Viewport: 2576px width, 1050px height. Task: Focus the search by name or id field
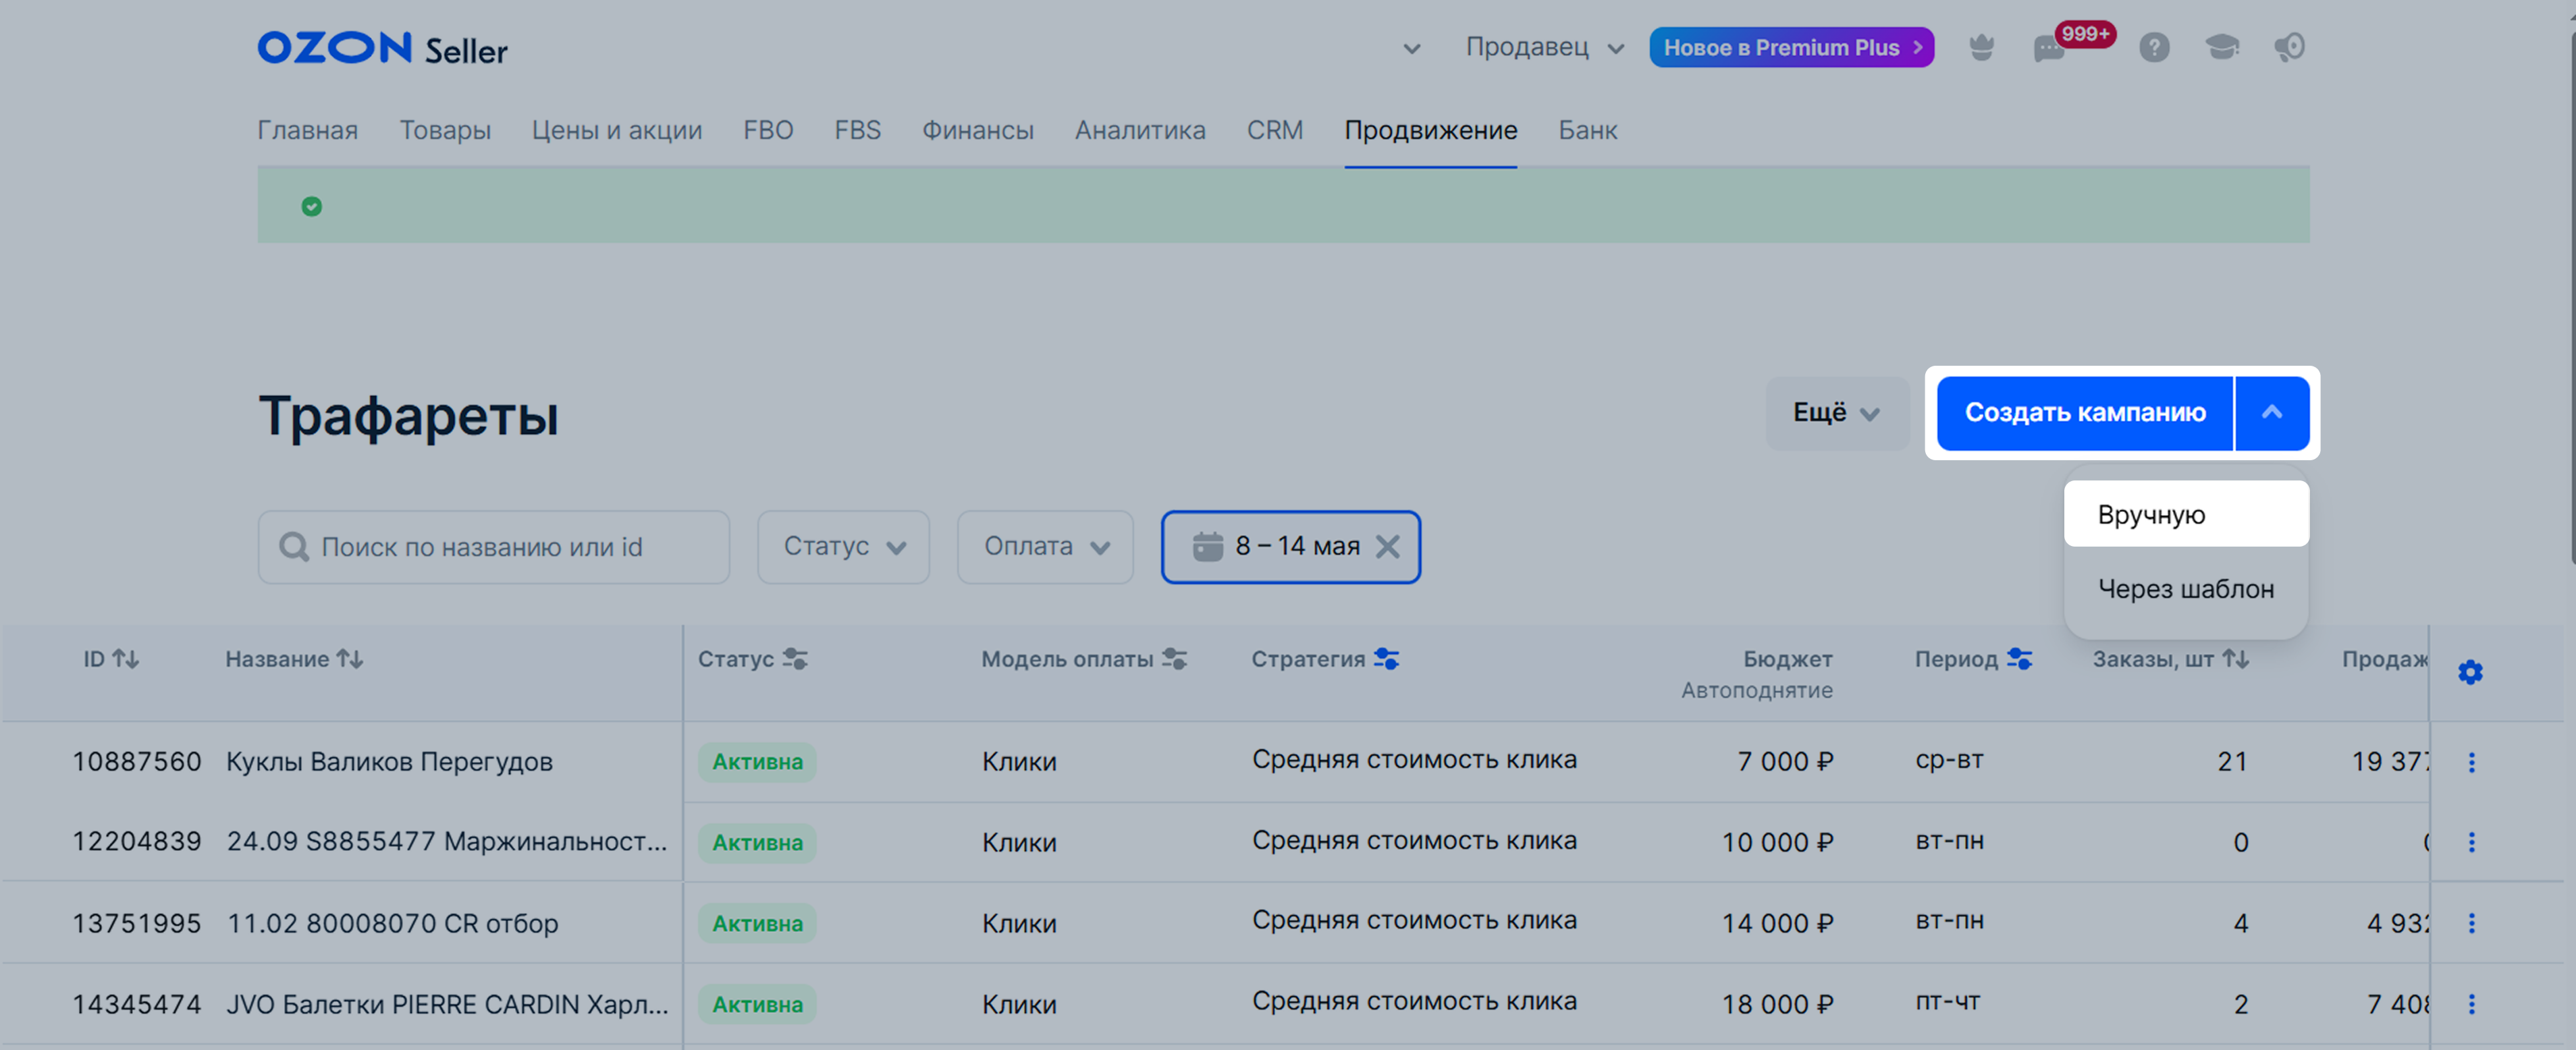coord(493,547)
